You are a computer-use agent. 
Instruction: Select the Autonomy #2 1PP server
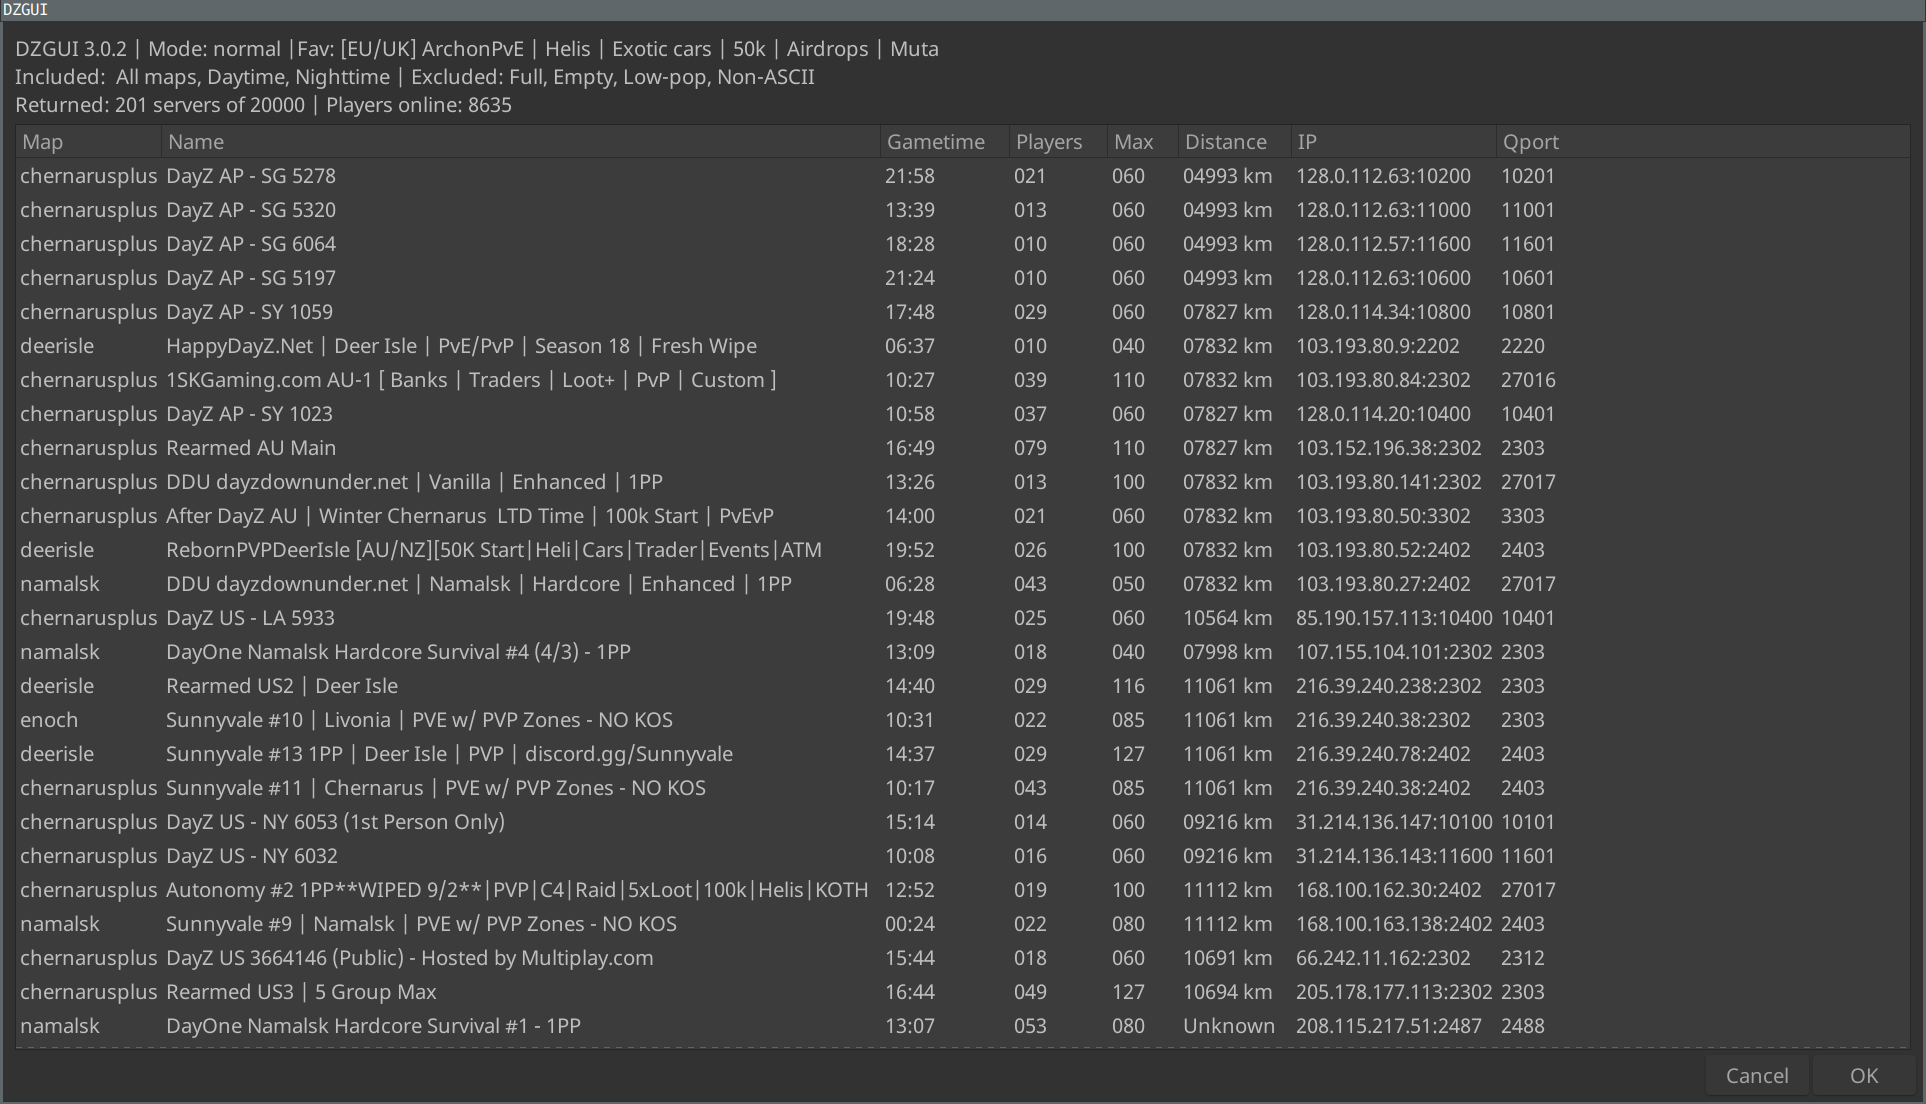coord(962,890)
